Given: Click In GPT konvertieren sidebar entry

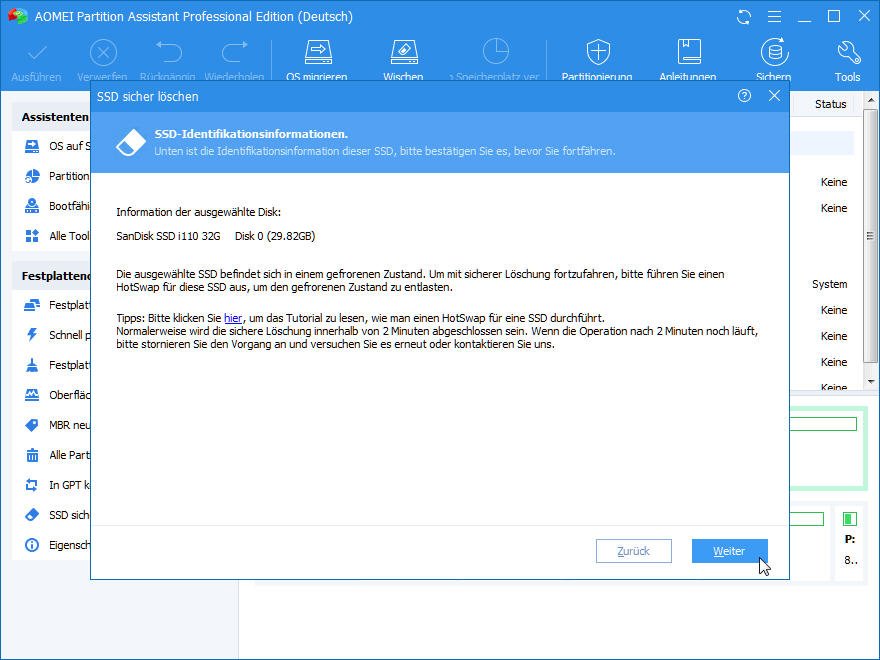Looking at the screenshot, I should click(57, 485).
